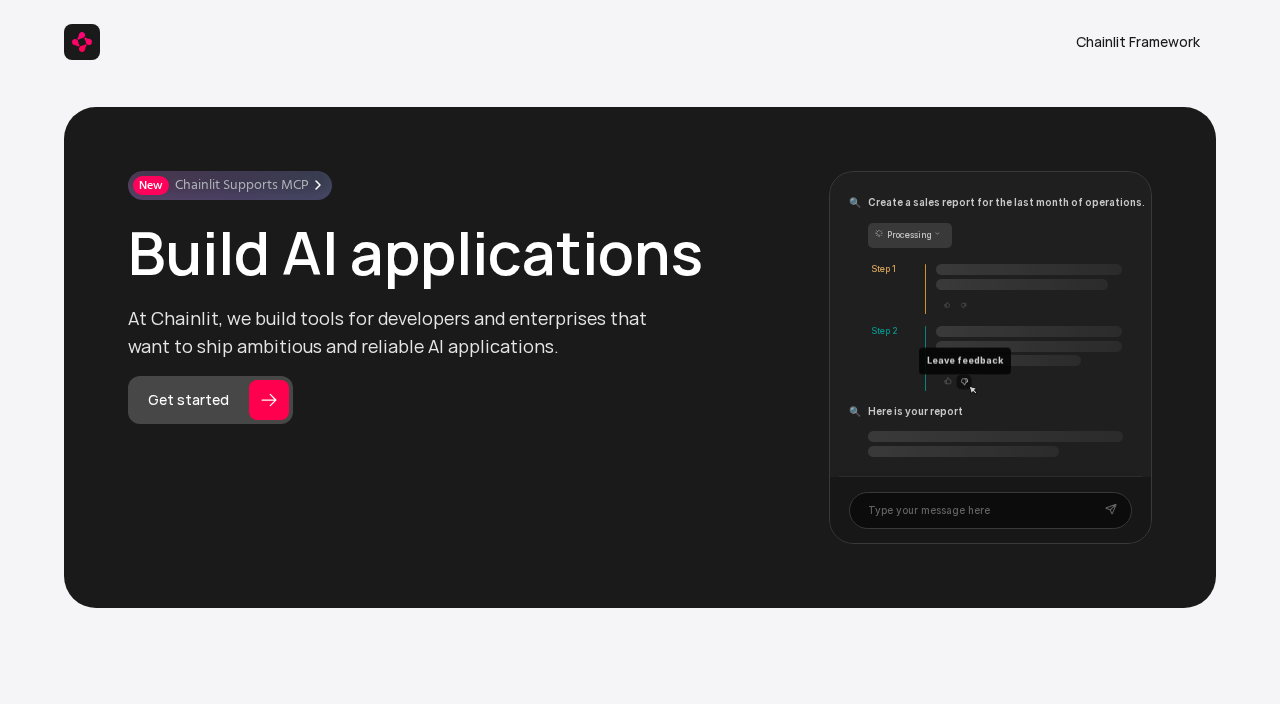Click thumbs up under Step 1

[x=947, y=305]
